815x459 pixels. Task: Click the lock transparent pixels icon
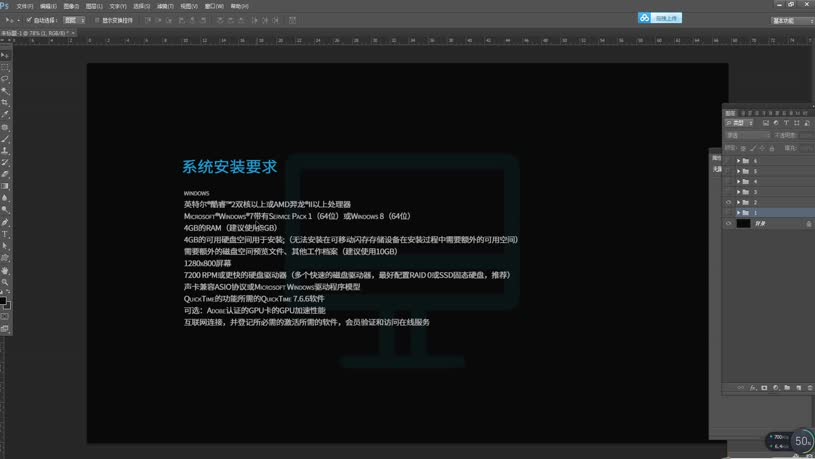point(743,149)
